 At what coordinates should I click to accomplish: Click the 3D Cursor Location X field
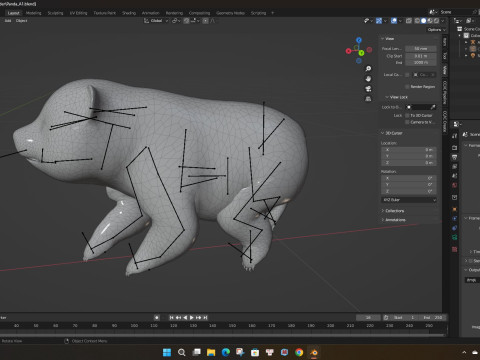click(409, 150)
